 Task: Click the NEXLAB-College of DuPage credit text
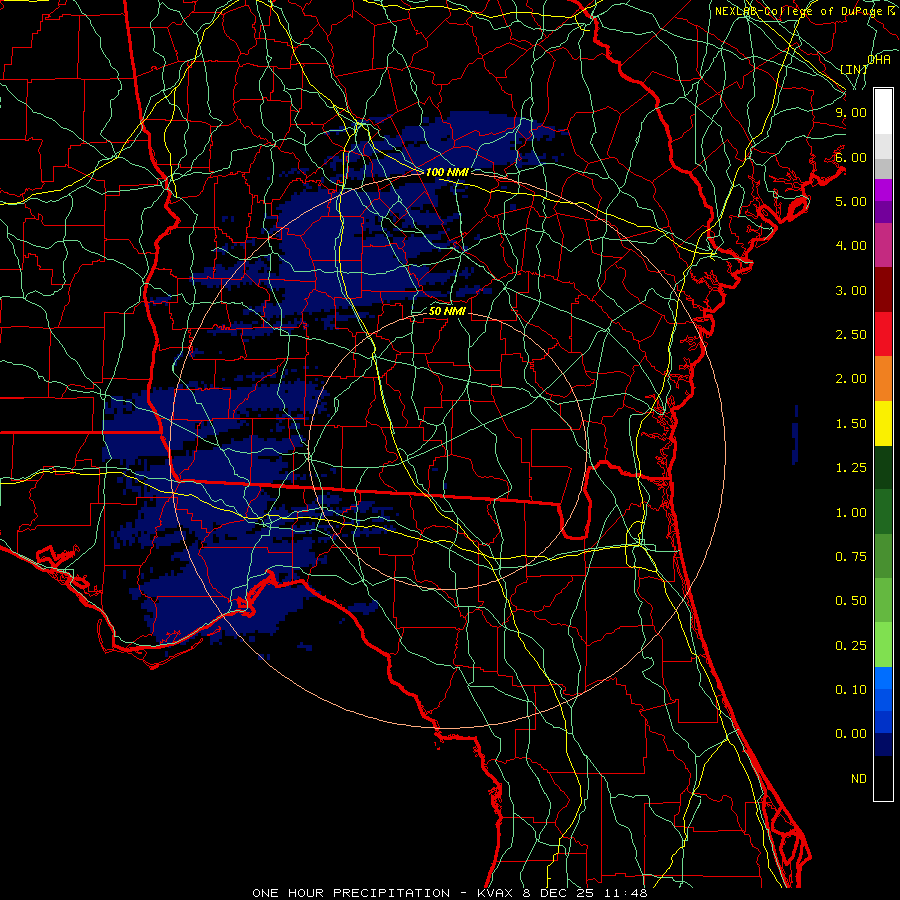(x=802, y=11)
